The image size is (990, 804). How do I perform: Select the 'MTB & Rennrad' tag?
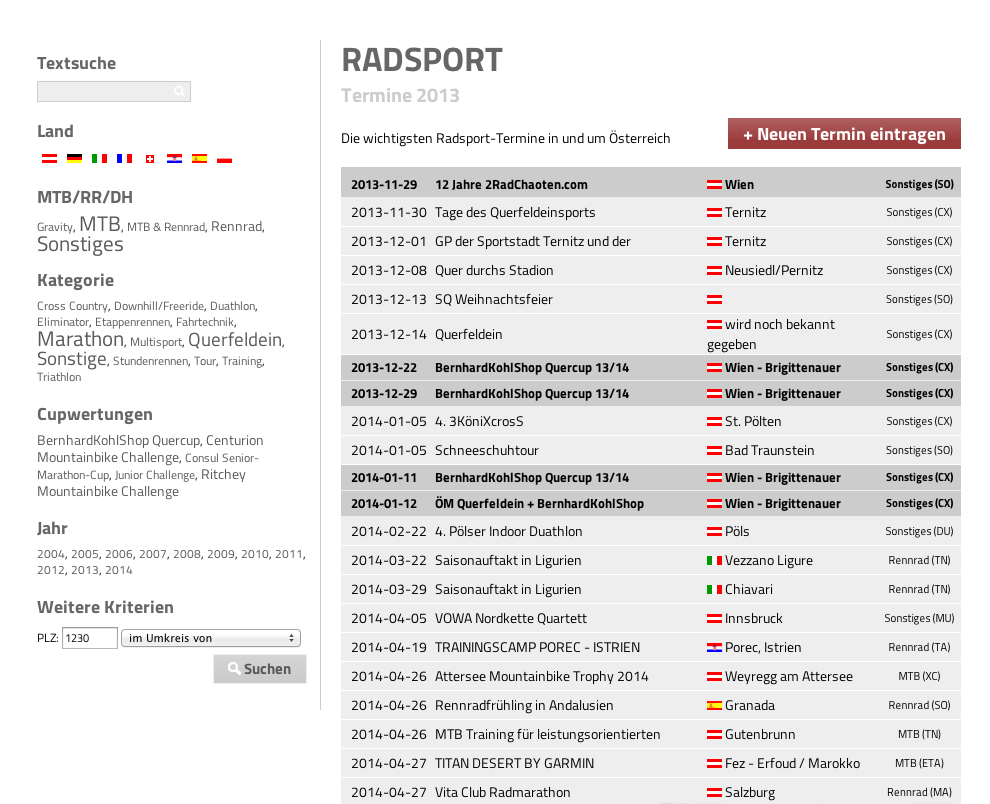tap(166, 227)
